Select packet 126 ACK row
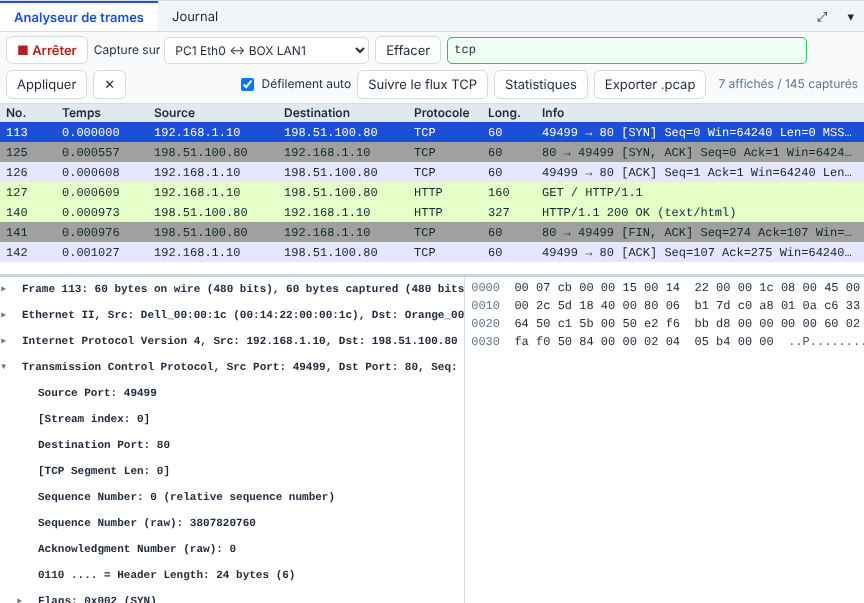864x603 pixels. click(432, 173)
